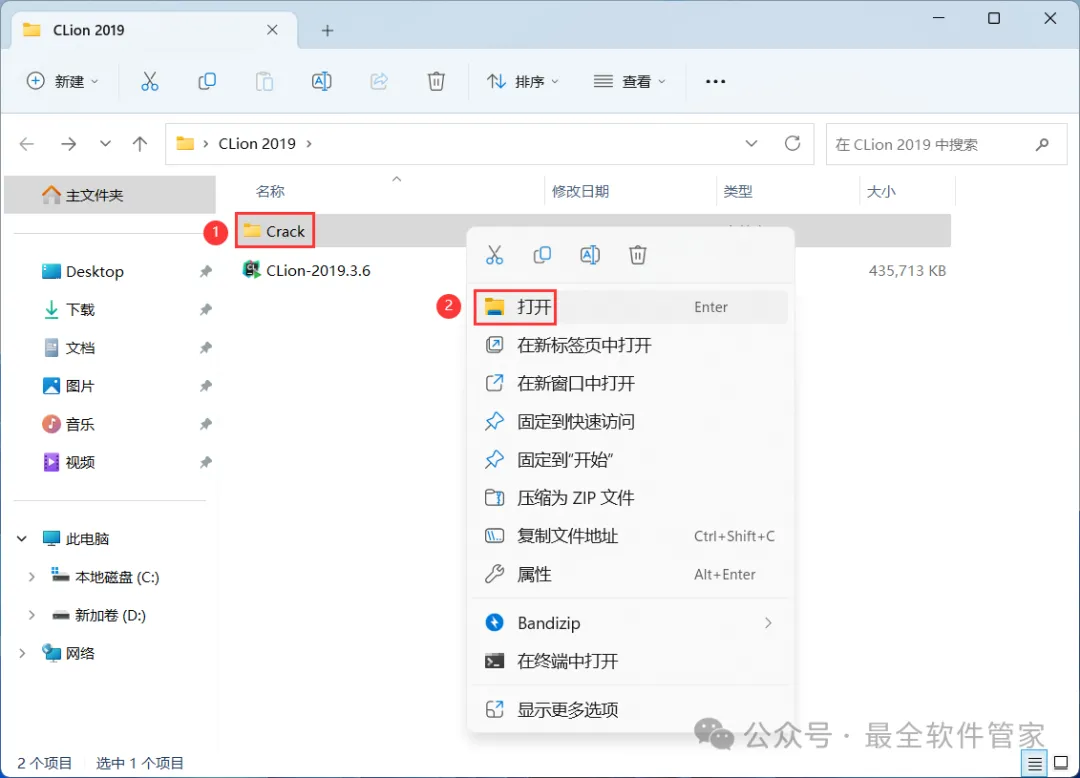Open new tab with plus button
The image size is (1080, 778).
click(x=328, y=30)
